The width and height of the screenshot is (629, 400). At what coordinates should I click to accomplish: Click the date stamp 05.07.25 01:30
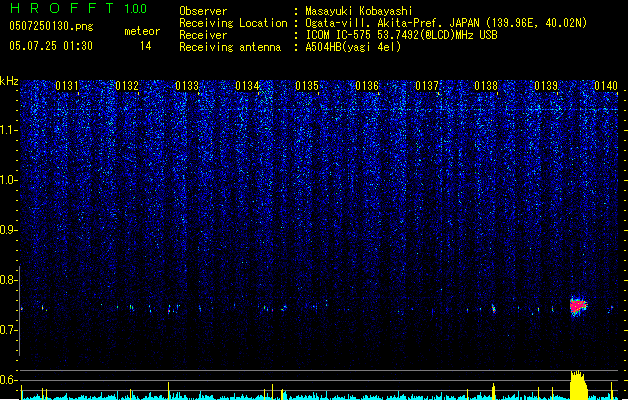[51, 46]
